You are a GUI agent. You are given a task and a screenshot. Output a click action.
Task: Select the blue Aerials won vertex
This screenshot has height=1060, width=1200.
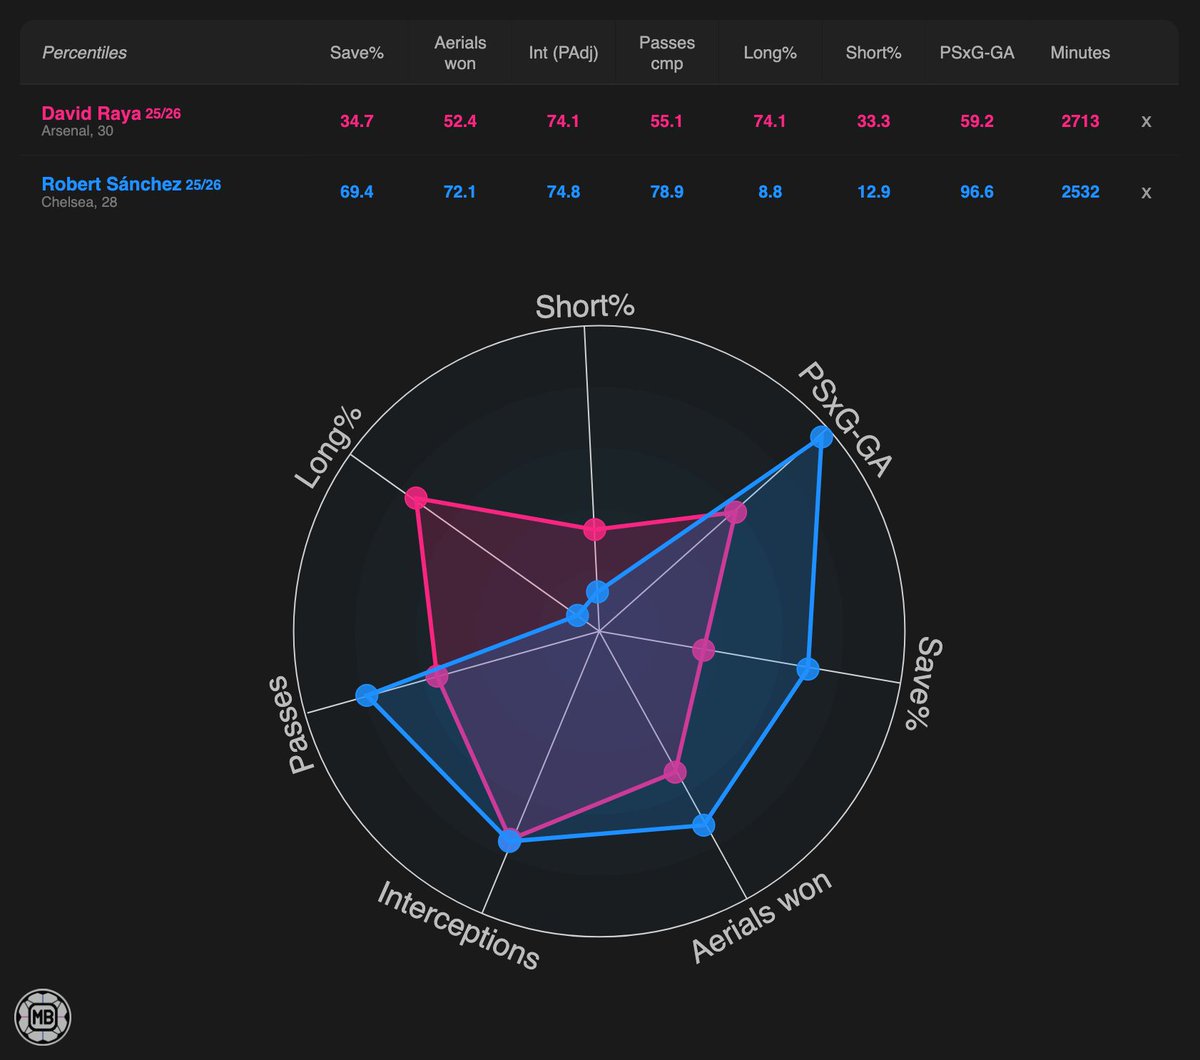click(702, 826)
